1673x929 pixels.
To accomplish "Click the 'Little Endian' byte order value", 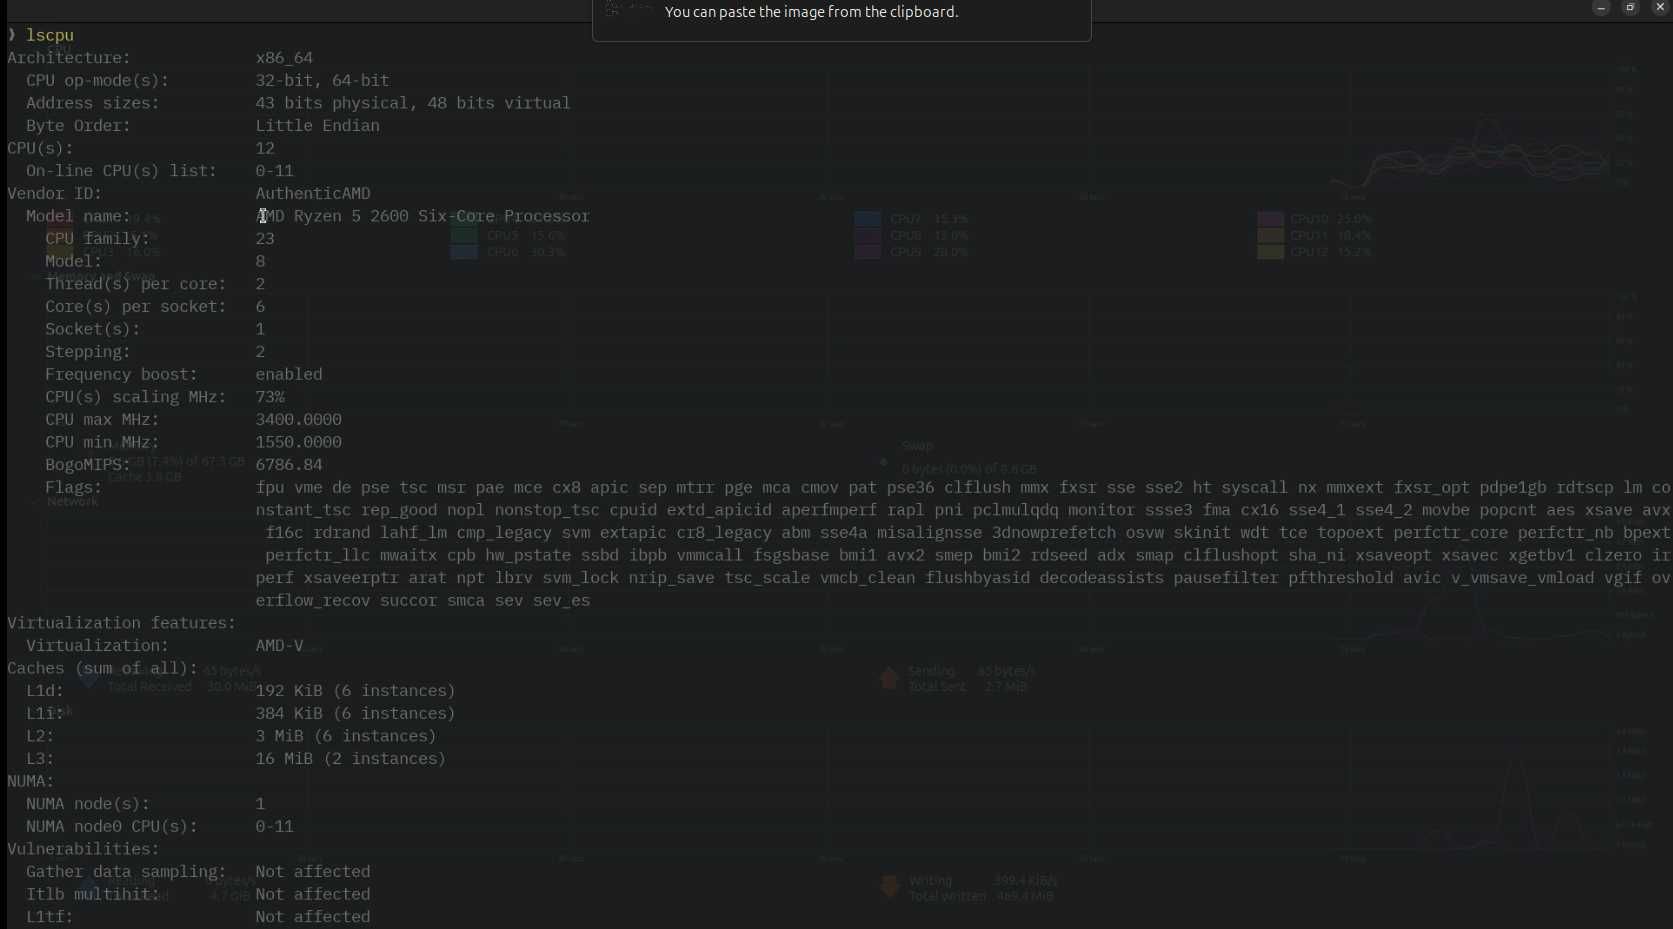I will tap(317, 126).
